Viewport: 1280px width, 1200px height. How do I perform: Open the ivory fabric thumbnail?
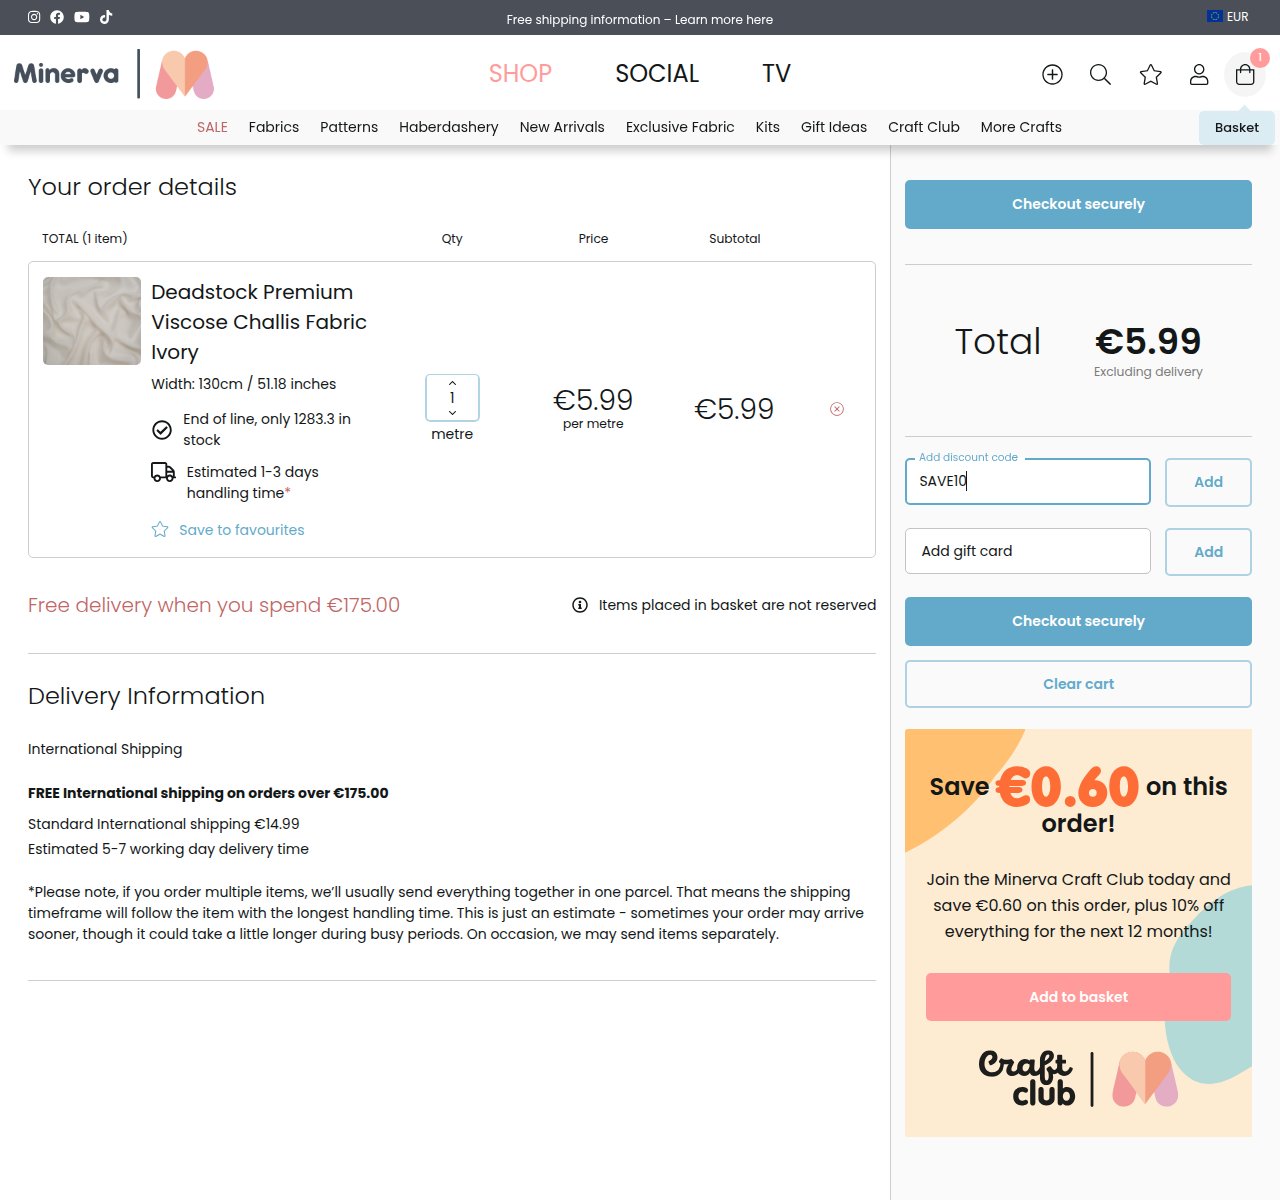point(92,321)
